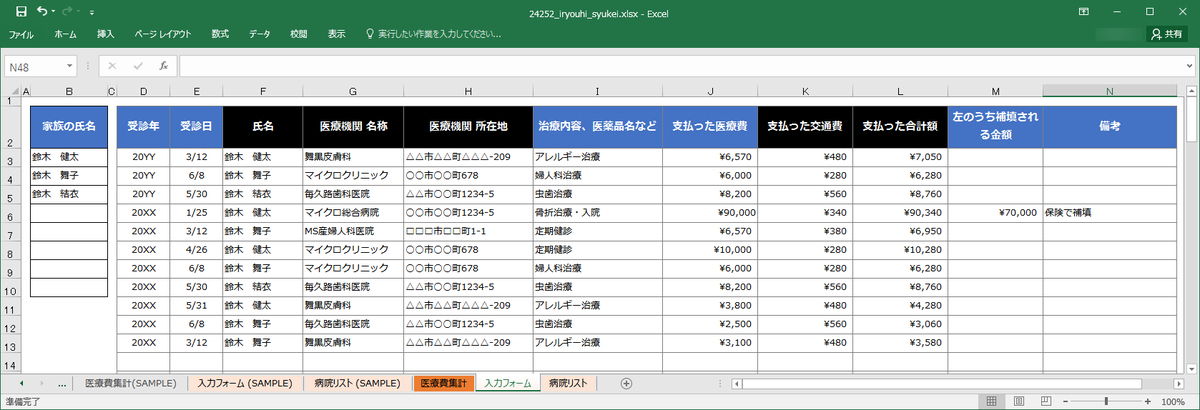Viewport: 1200px width, 410px height.
Task: Open Customize Quick Access Toolbar dropdown
Action: pos(92,12)
